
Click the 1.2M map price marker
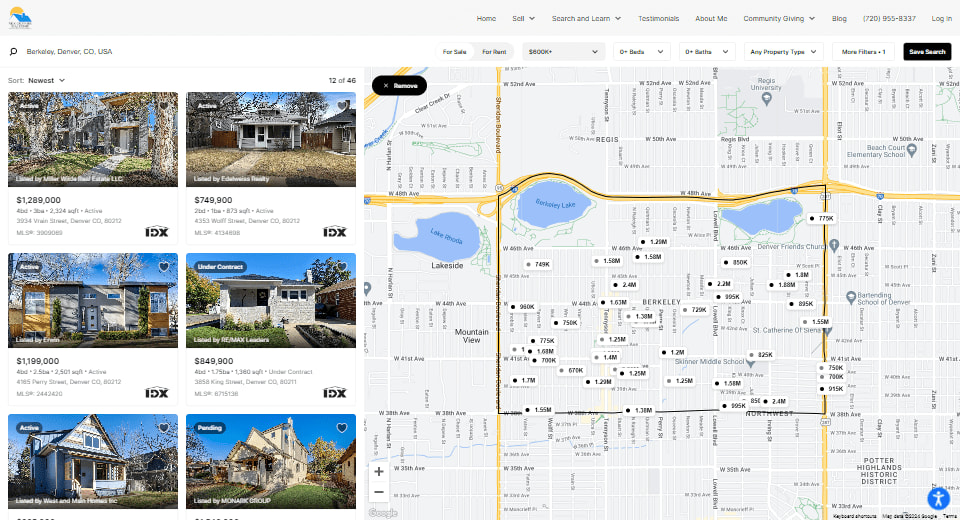pyautogui.click(x=673, y=352)
